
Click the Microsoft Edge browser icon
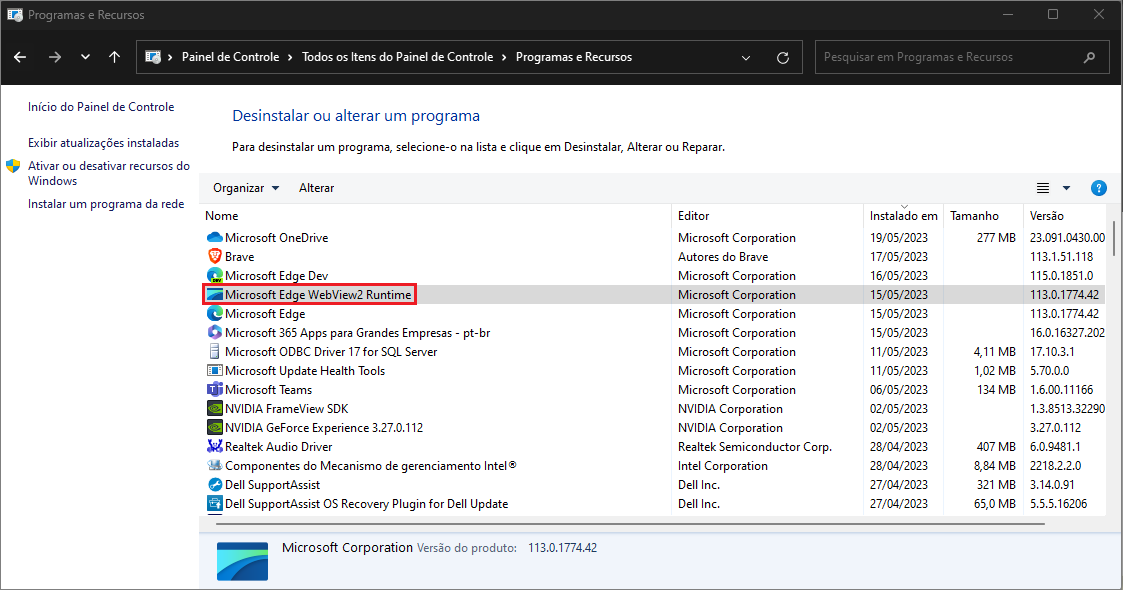click(214, 314)
